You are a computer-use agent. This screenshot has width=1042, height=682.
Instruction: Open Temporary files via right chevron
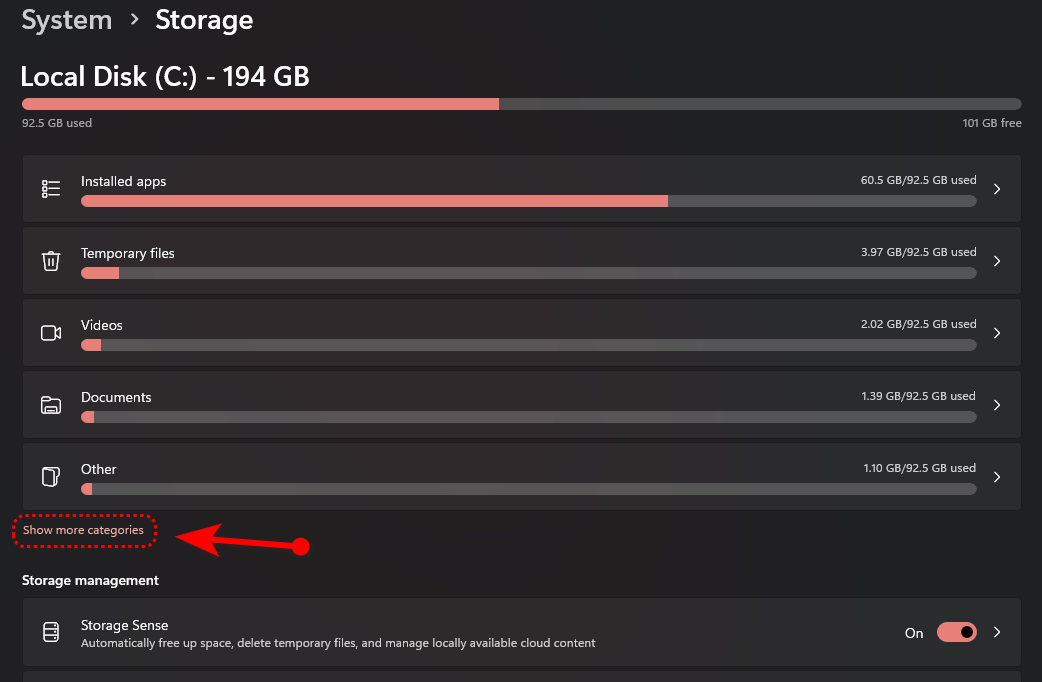997,261
